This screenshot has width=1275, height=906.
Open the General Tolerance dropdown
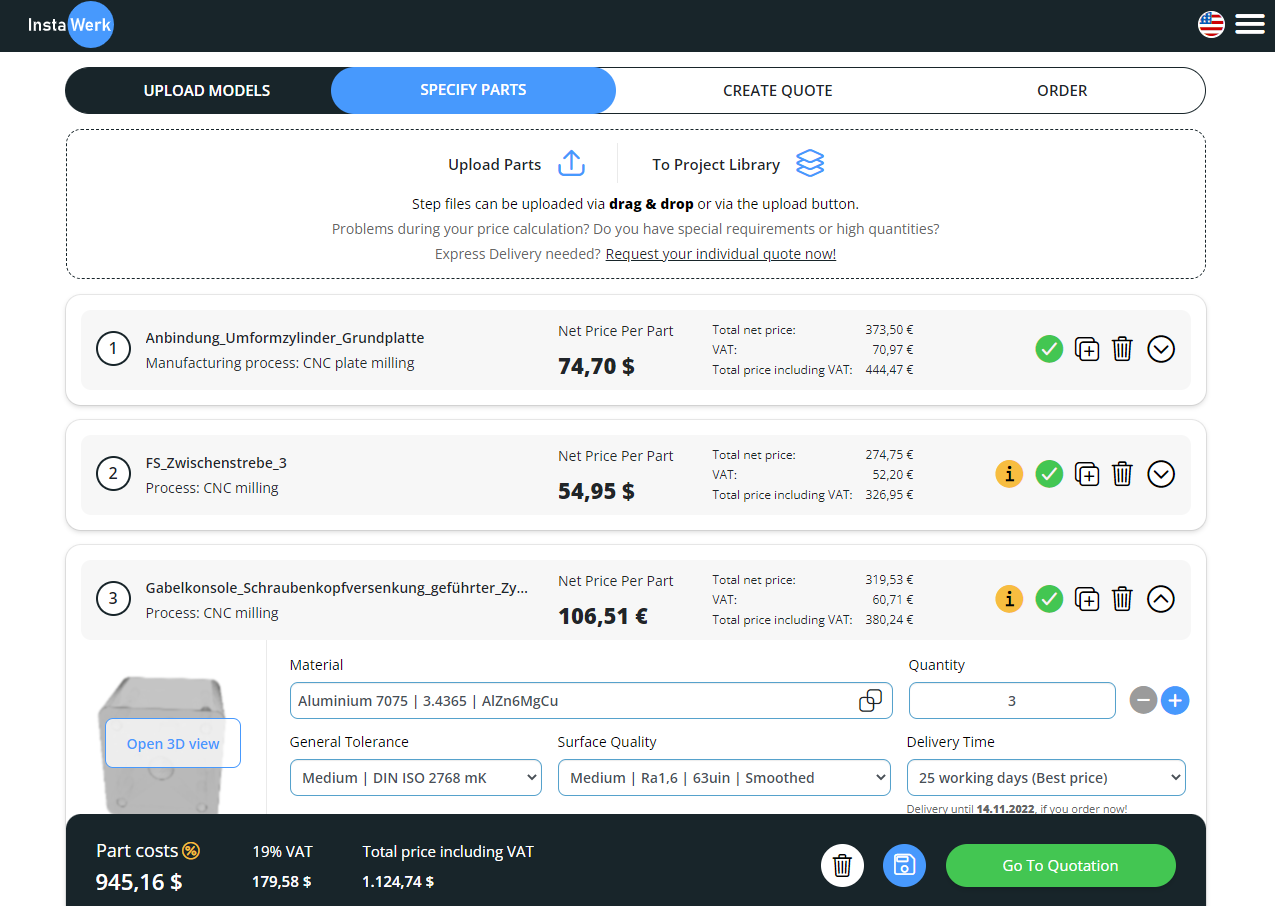click(x=415, y=778)
